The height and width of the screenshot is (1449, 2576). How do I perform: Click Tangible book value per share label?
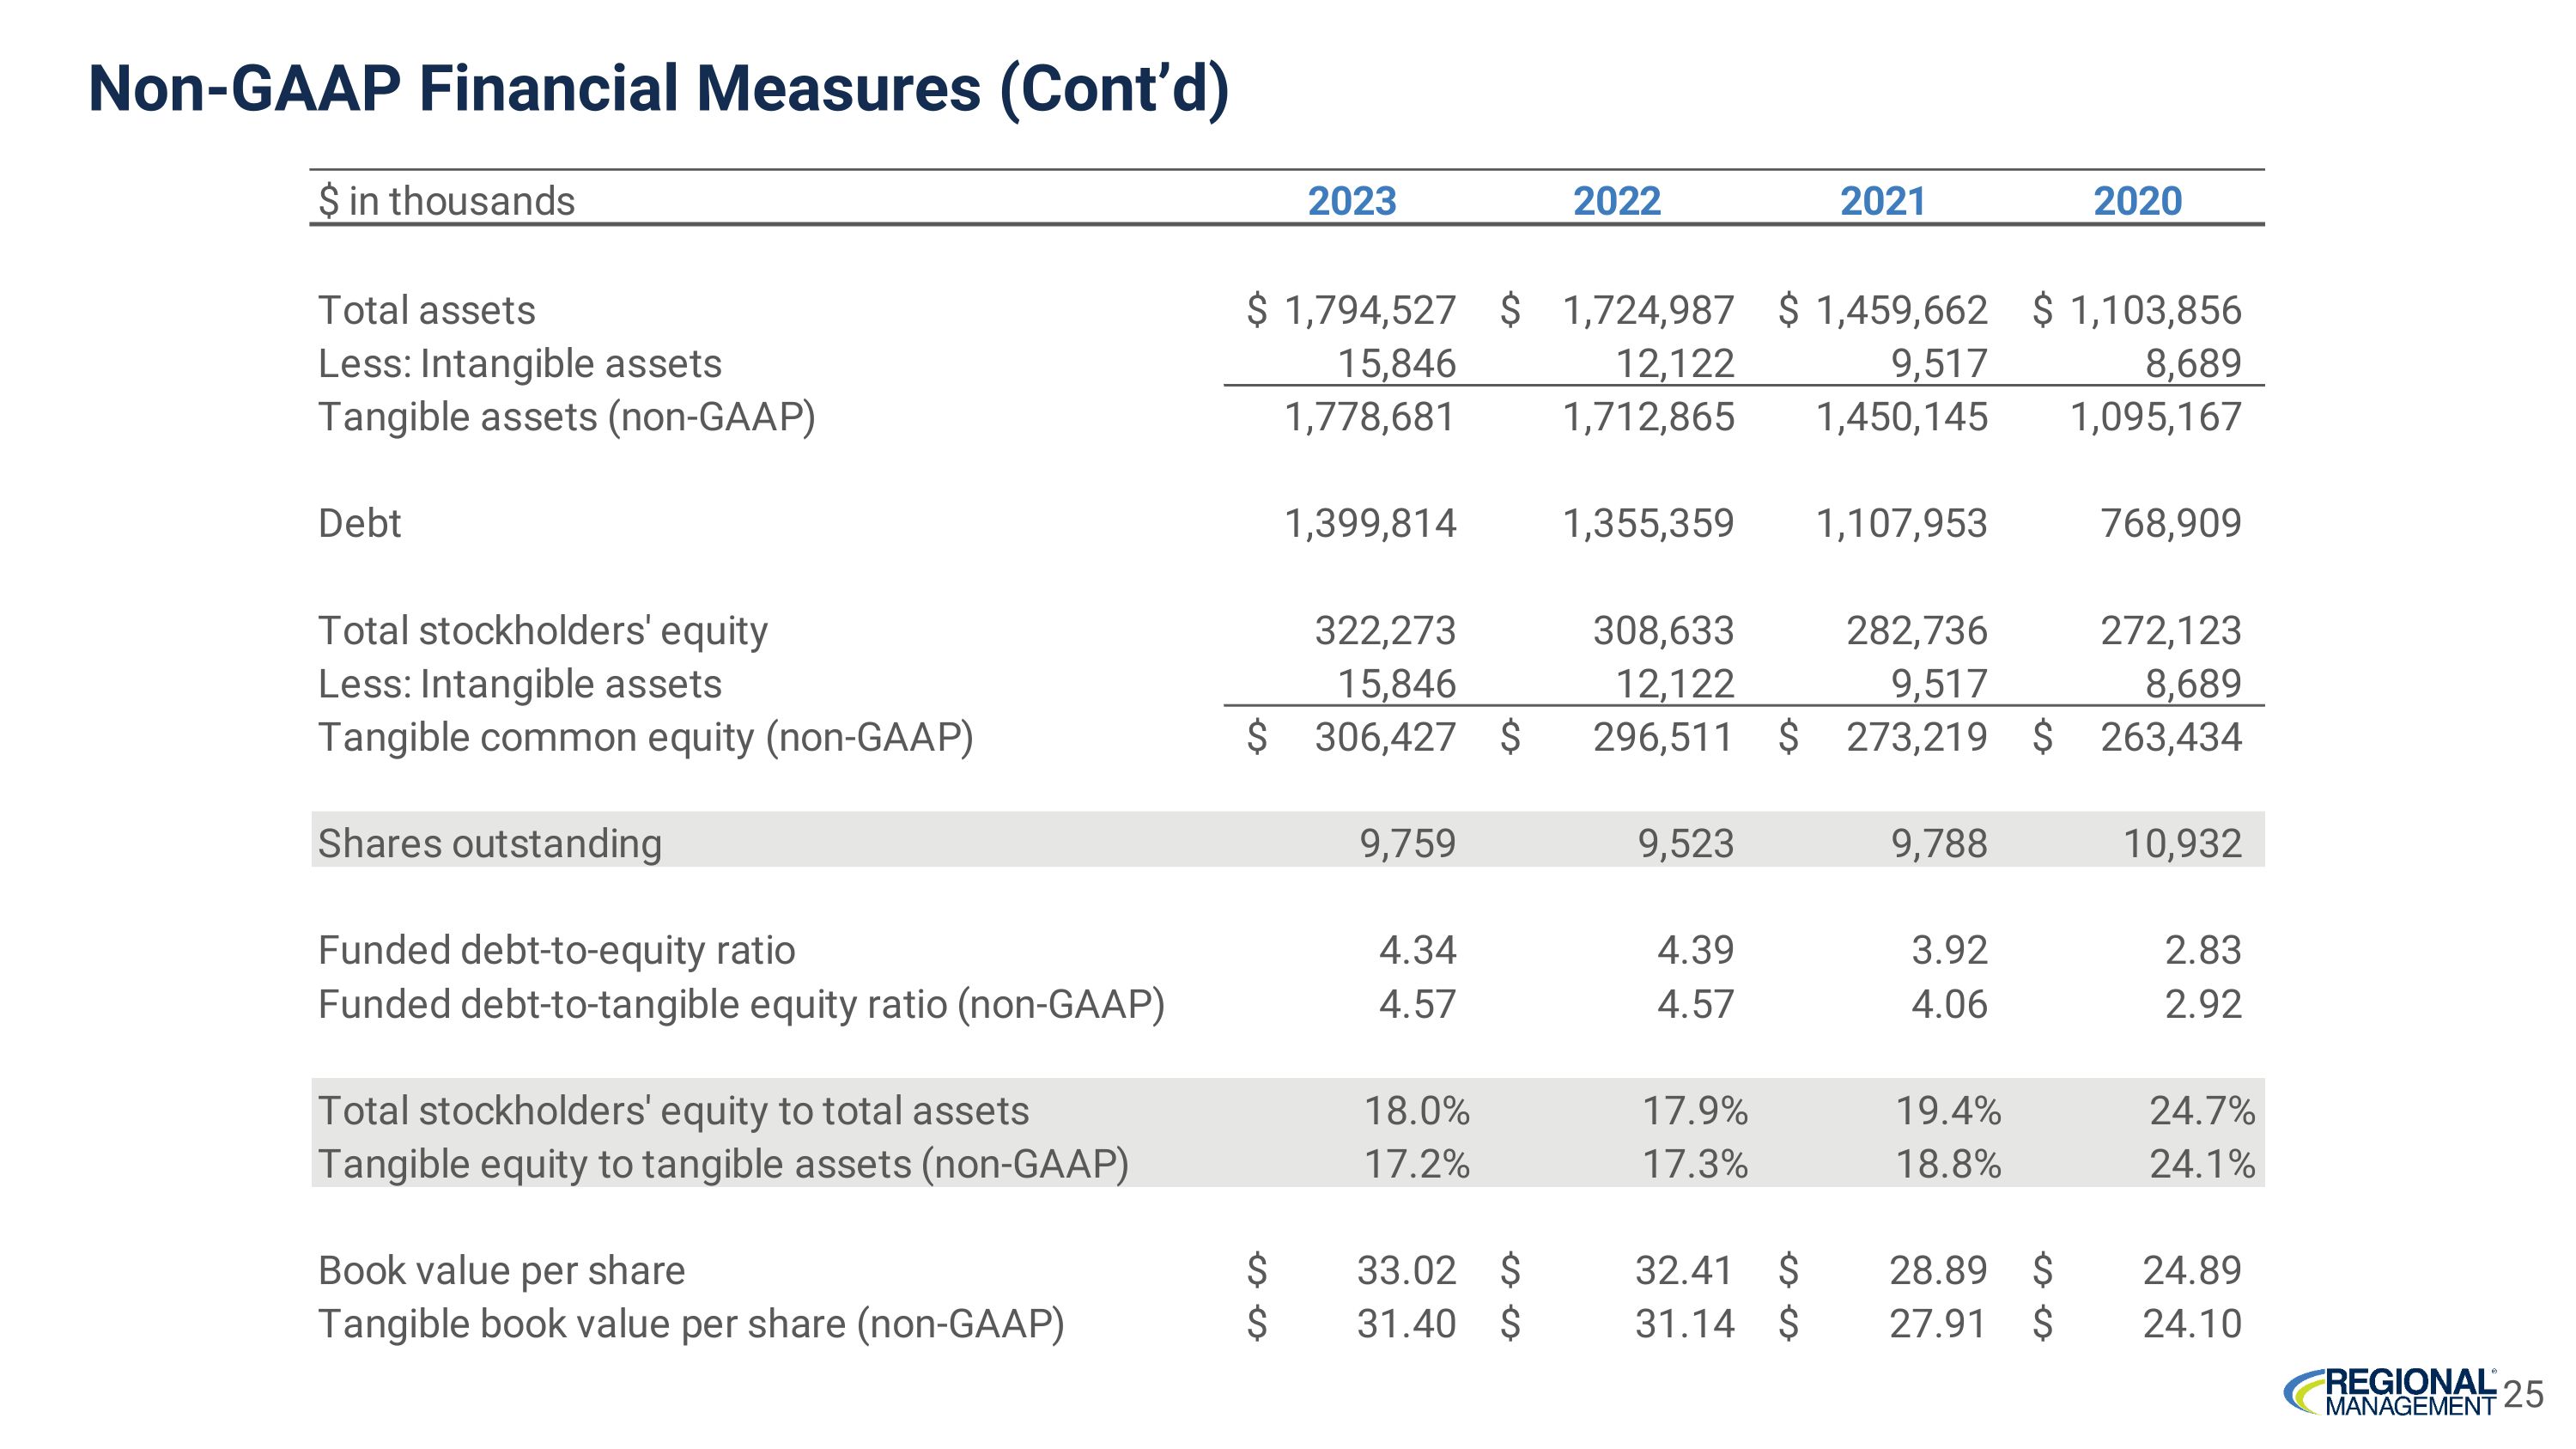click(x=690, y=1324)
